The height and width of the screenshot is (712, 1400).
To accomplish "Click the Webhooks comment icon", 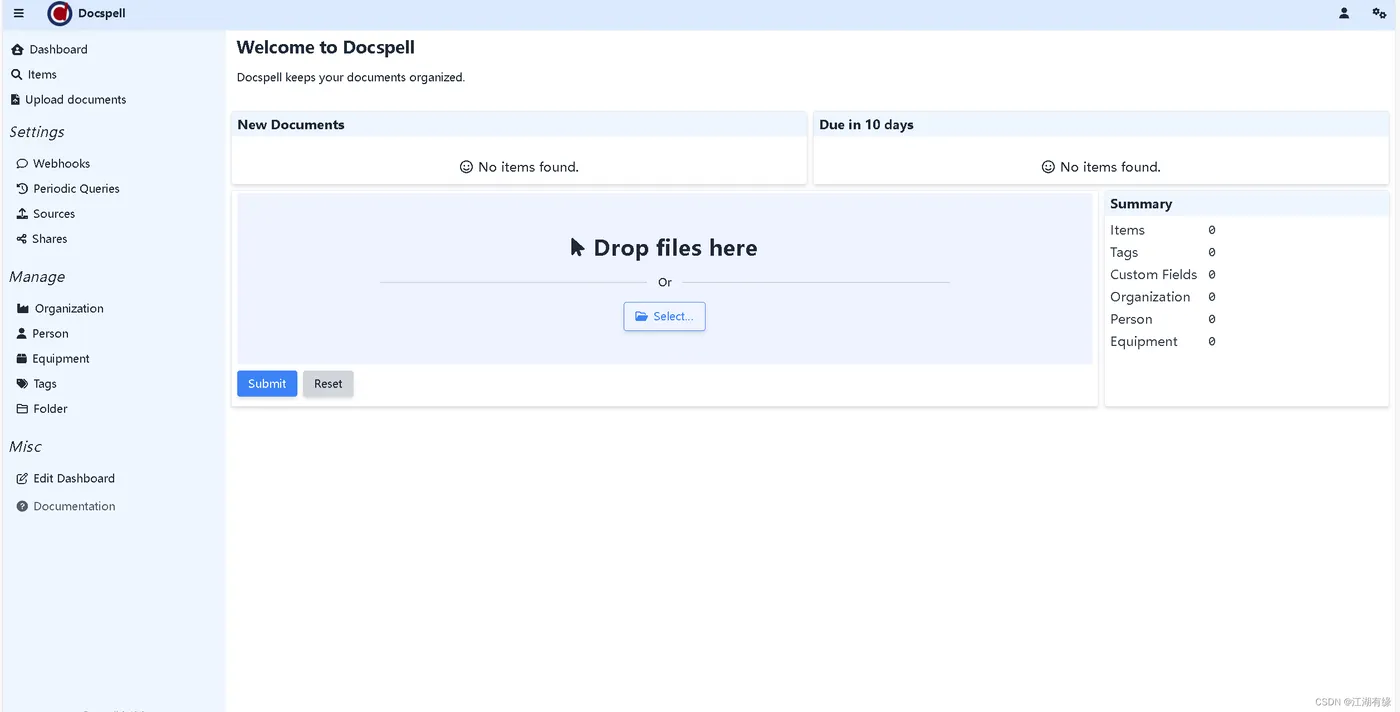I will [x=22, y=164].
